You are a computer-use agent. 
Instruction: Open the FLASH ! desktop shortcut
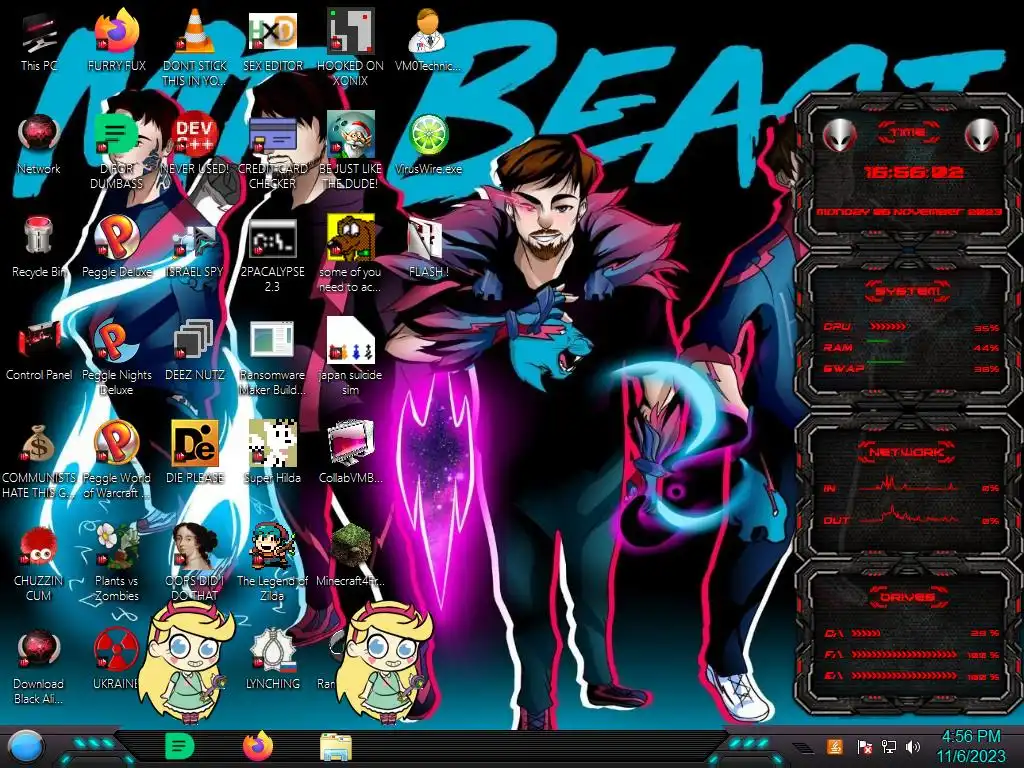tap(428, 248)
